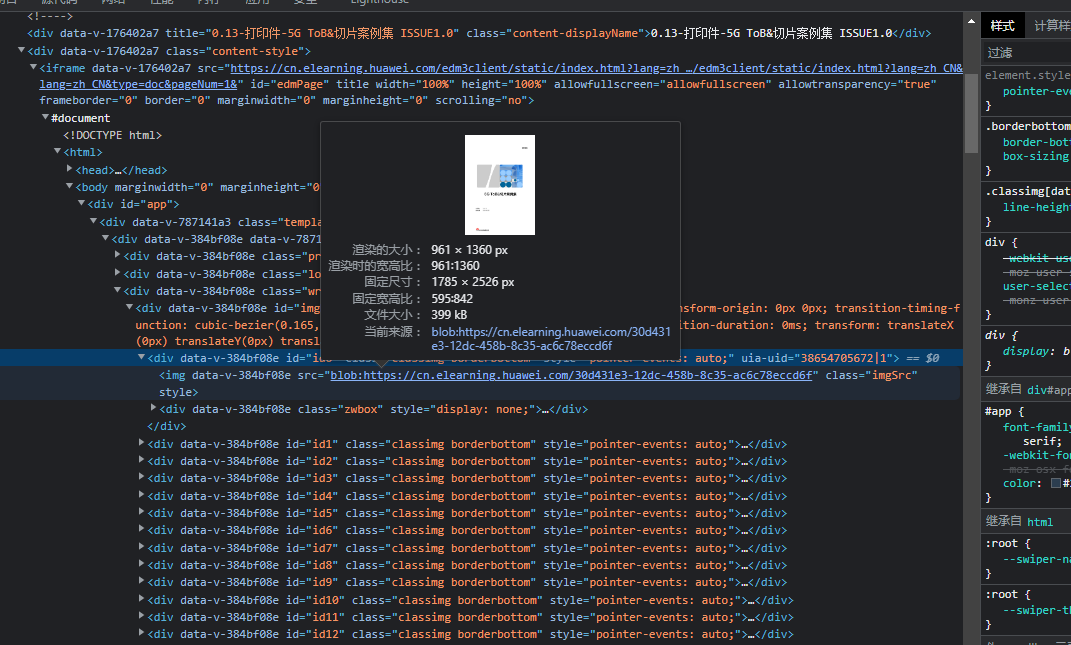Expand the div with id="id12"
The height and width of the screenshot is (645, 1071).
point(141,634)
